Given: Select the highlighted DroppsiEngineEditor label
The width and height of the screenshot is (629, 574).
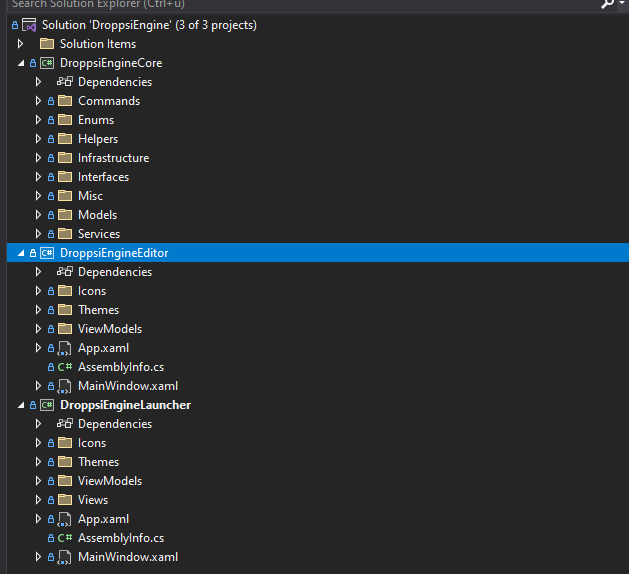Looking at the screenshot, I should pyautogui.click(x=114, y=253).
